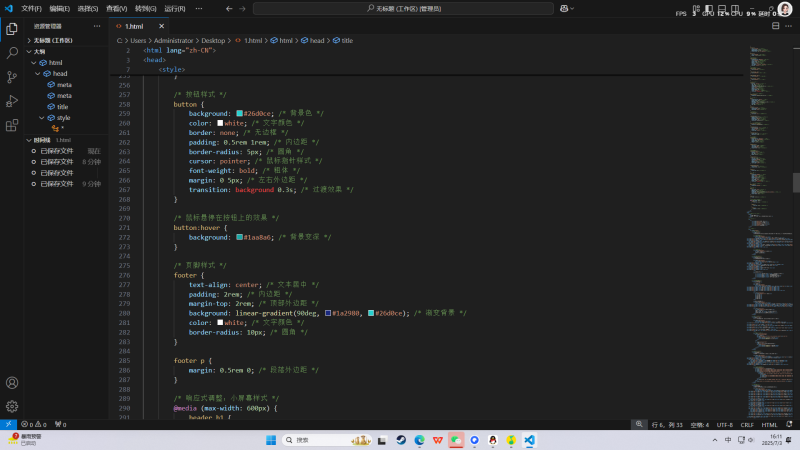Click the zoom magnifier in status bar

pos(639,424)
